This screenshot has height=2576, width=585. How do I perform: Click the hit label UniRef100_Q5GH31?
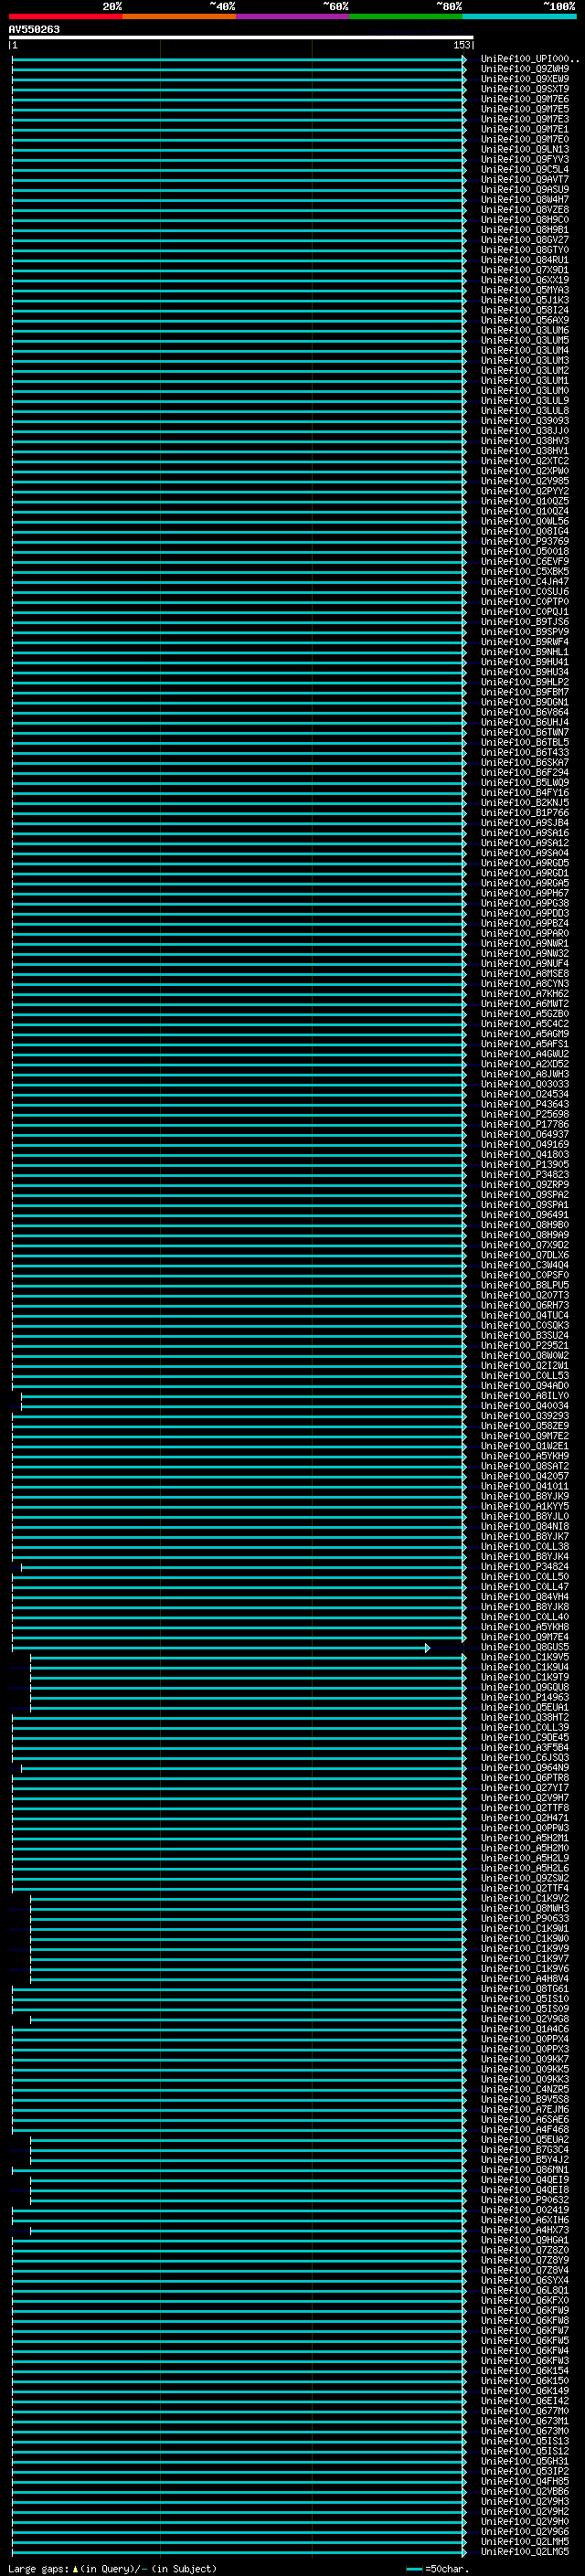[x=525, y=2461]
